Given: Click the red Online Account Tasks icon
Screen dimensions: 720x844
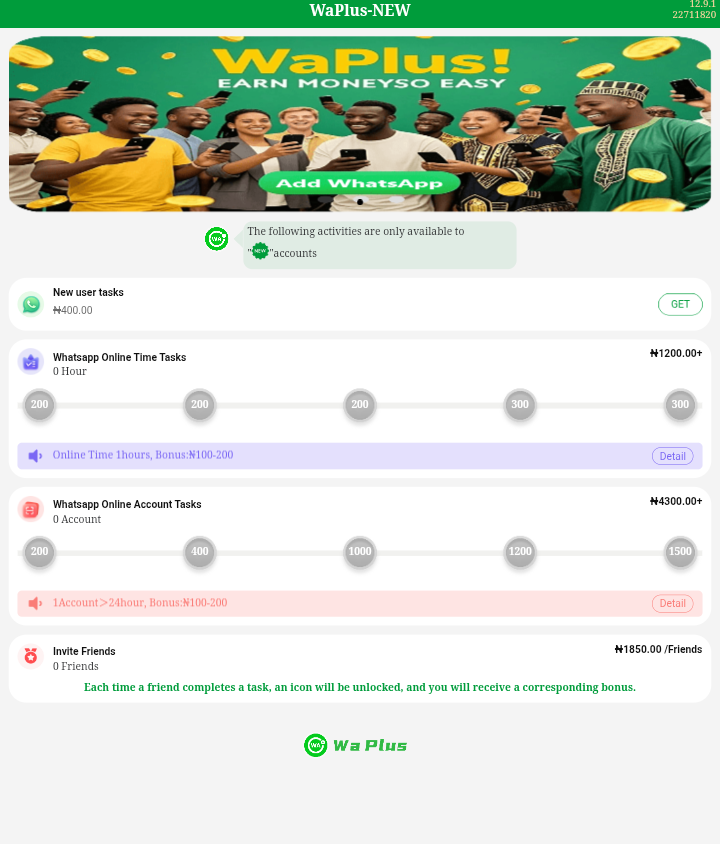Looking at the screenshot, I should pyautogui.click(x=31, y=509).
